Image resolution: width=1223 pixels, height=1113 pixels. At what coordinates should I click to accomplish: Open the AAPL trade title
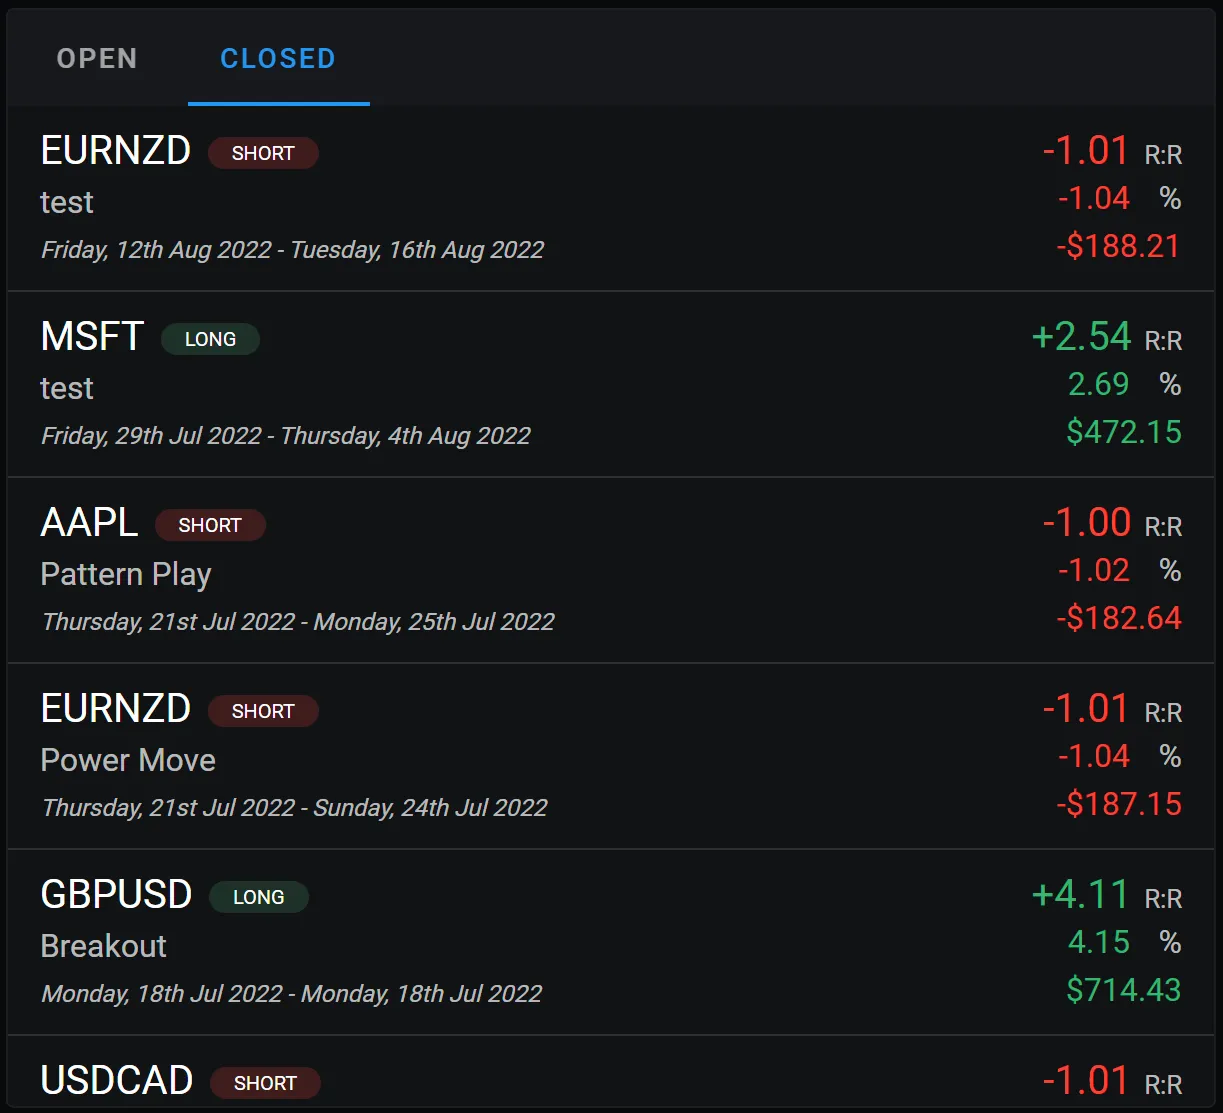[x=89, y=523]
